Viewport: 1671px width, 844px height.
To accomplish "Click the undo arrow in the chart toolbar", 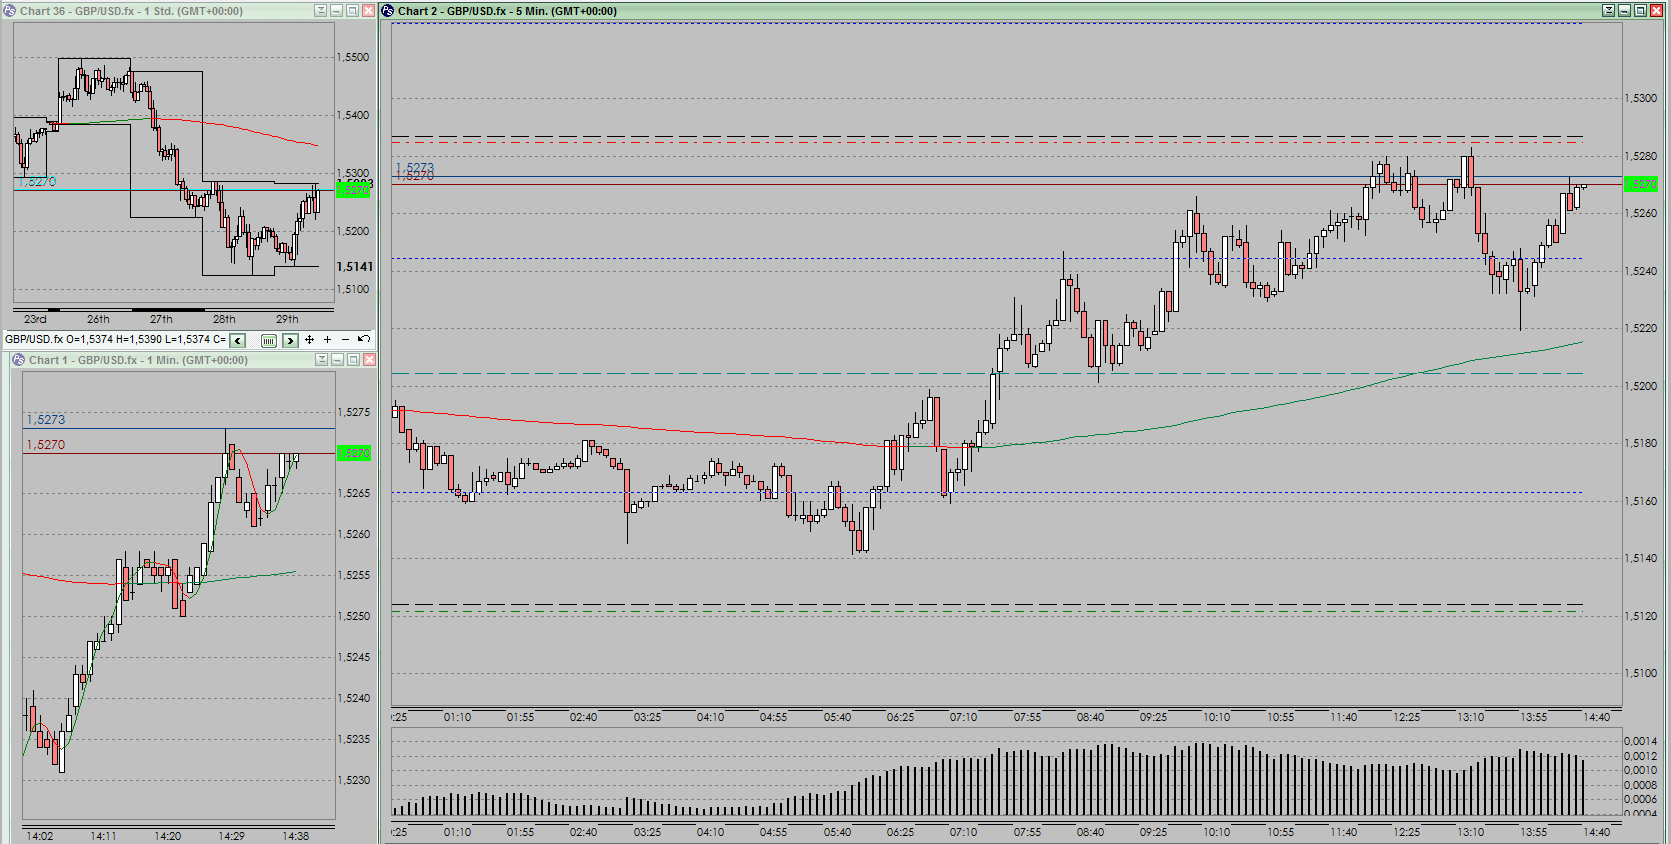I will coord(364,339).
